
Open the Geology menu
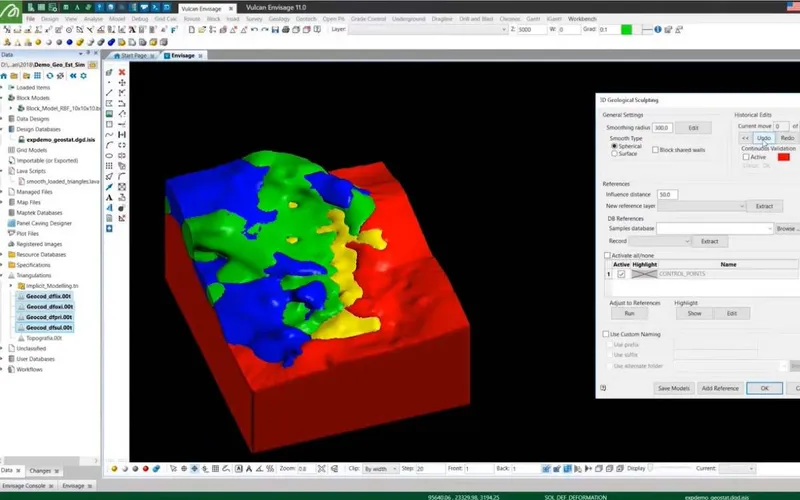pos(279,19)
